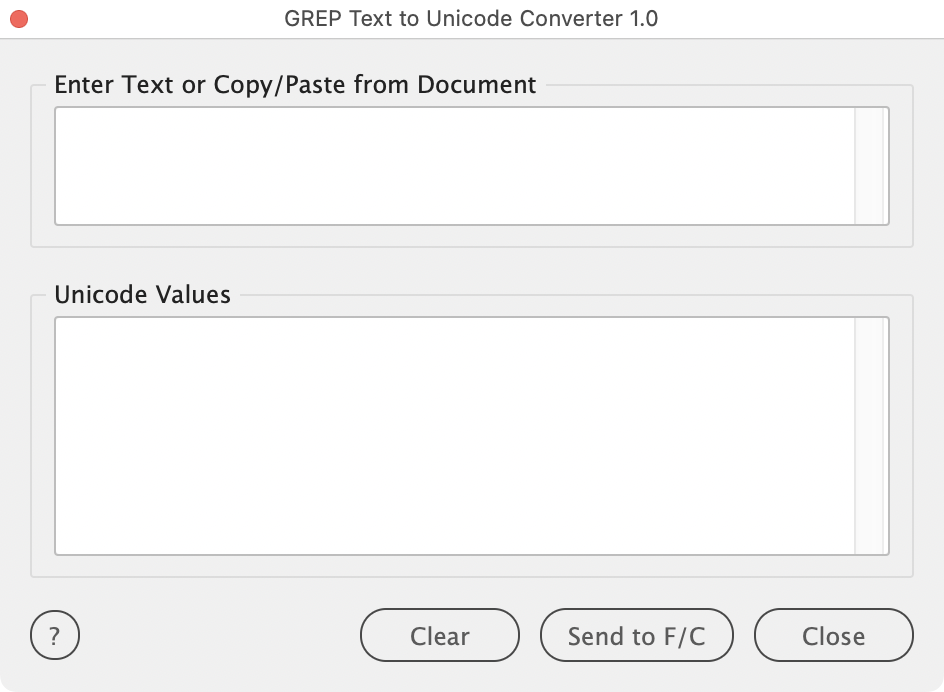944x692 pixels.
Task: Focus the Enter Text input box
Action: pyautogui.click(x=455, y=166)
